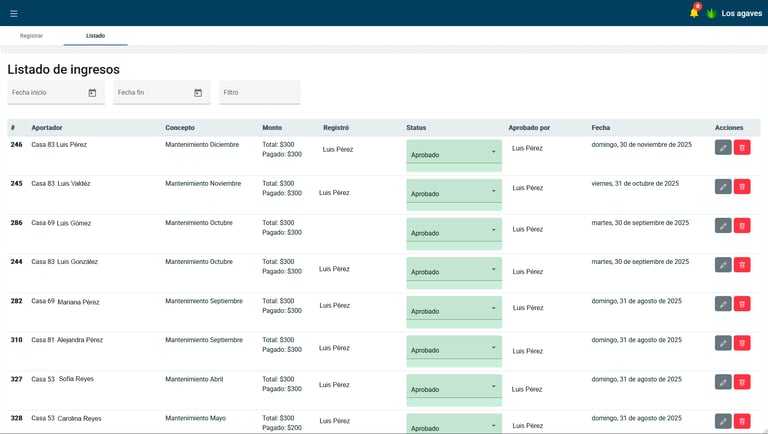Select 'Casa 69 Mariana Pérez' aportador cell
768x434 pixels.
point(65,302)
